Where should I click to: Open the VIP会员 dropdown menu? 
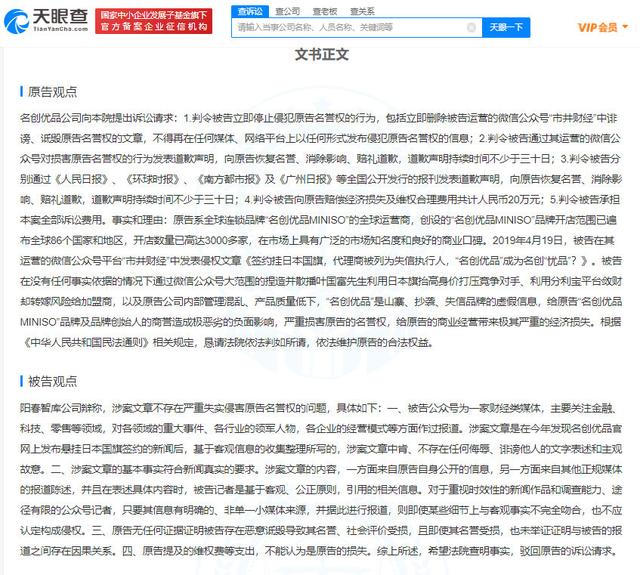pos(603,27)
